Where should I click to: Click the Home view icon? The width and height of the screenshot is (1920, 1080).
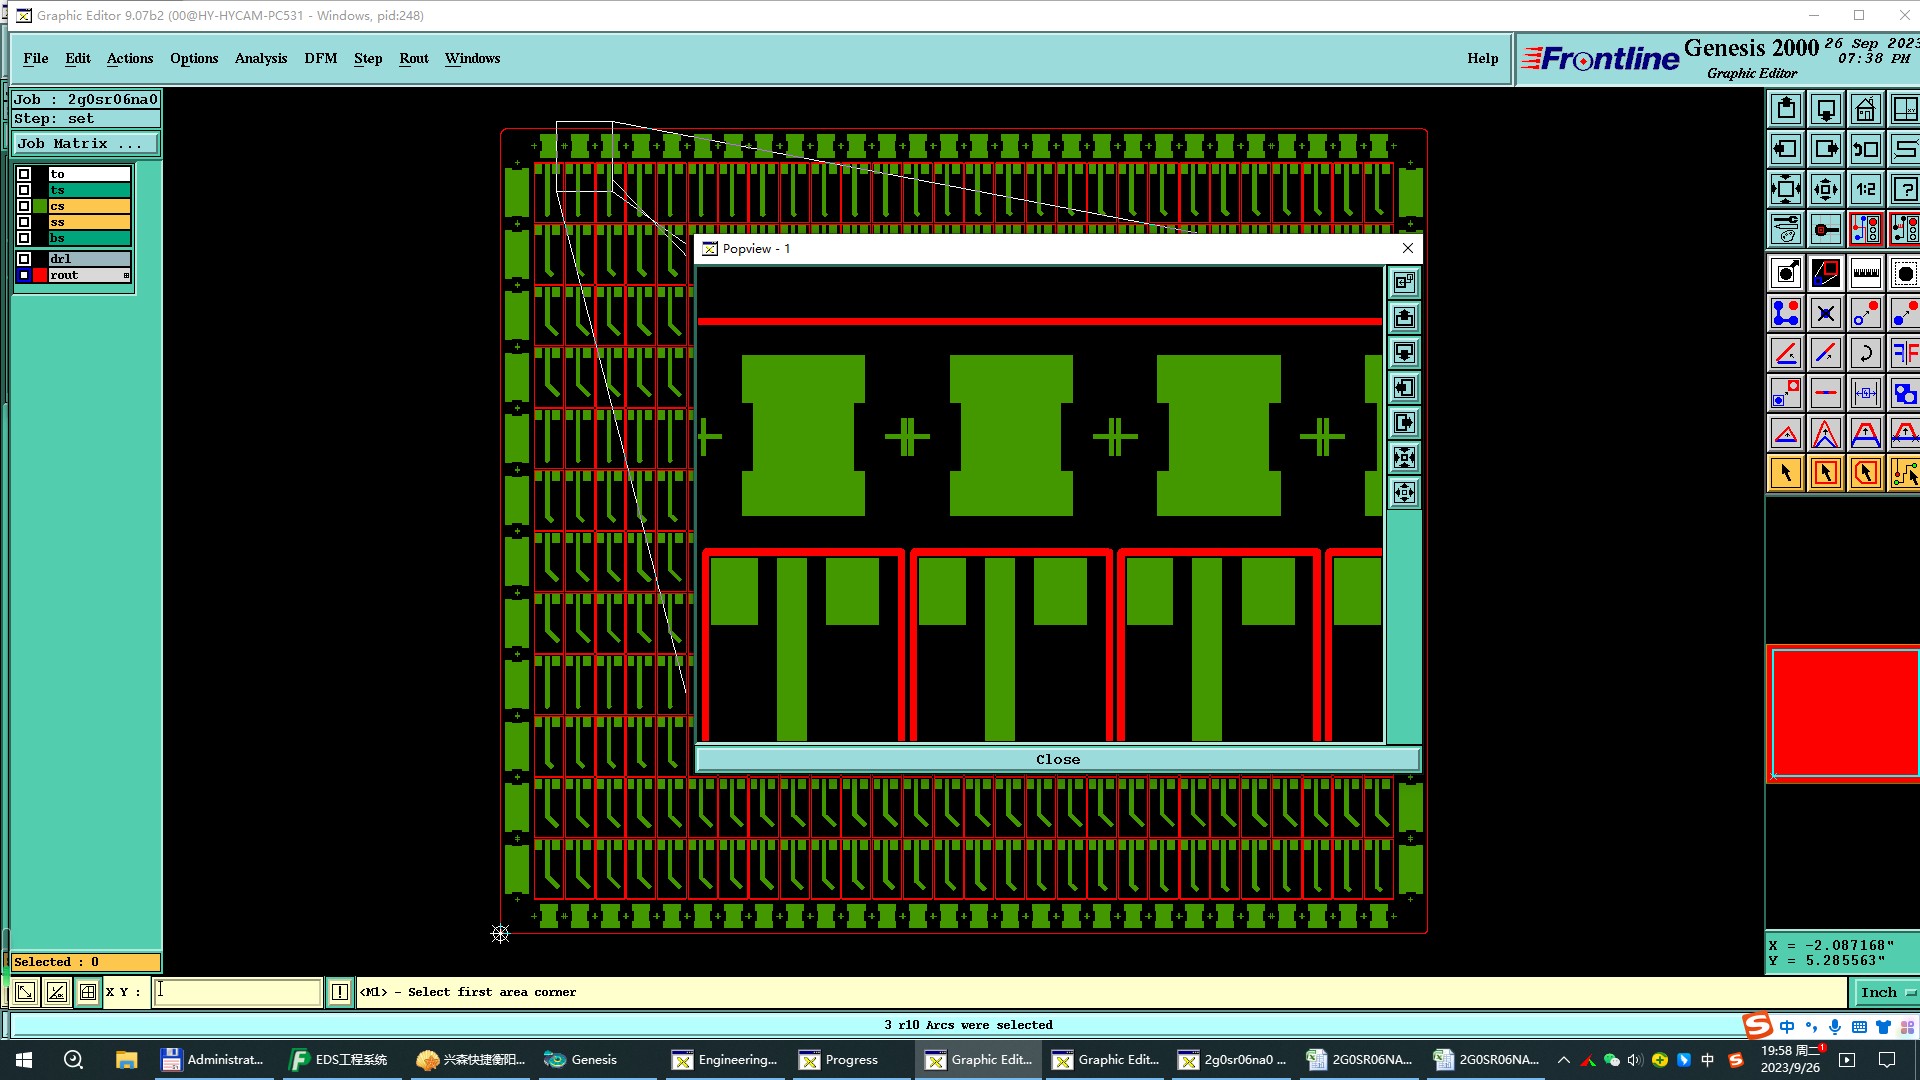[1865, 109]
